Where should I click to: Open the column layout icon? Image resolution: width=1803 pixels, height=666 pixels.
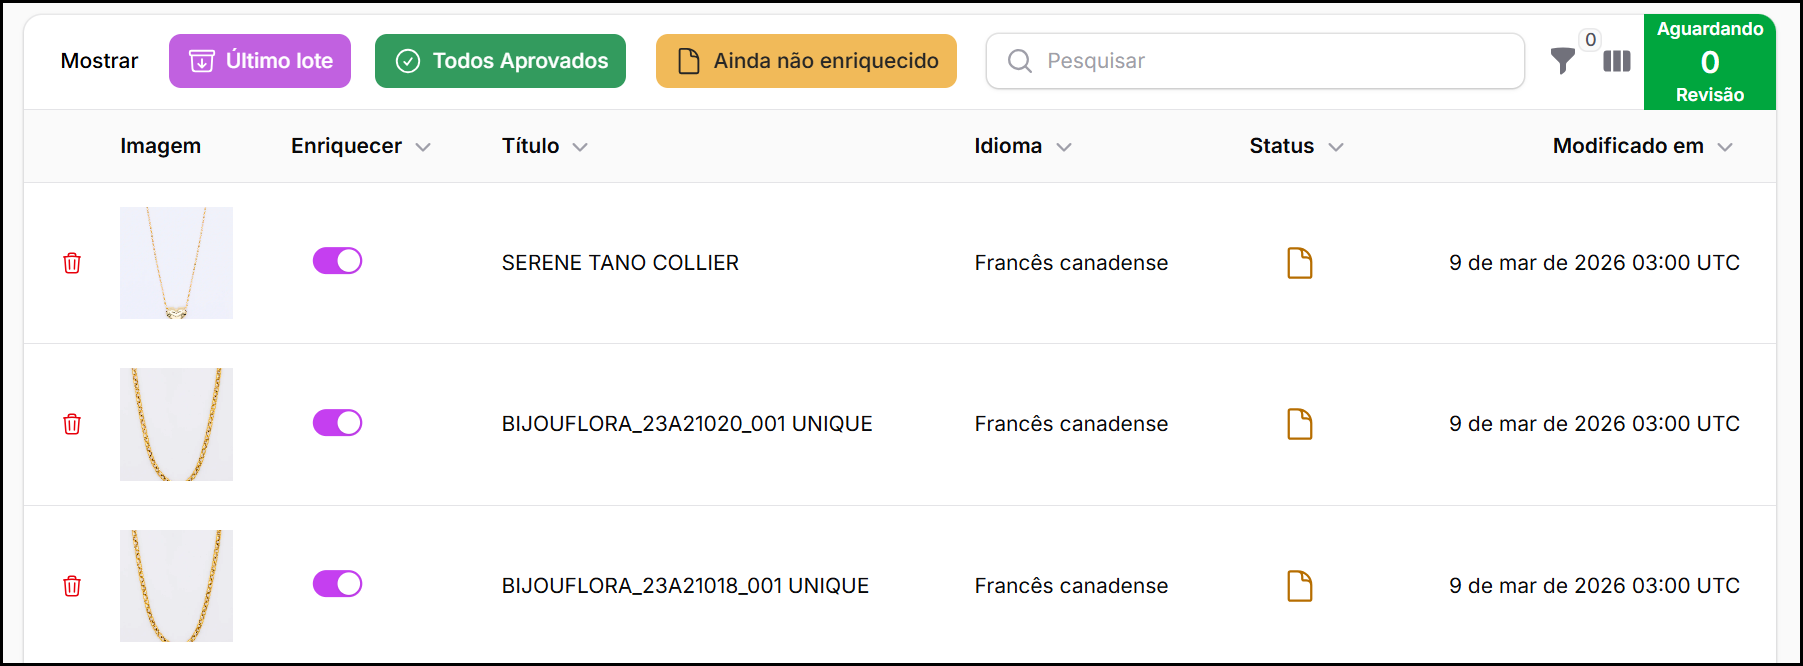(x=1617, y=62)
